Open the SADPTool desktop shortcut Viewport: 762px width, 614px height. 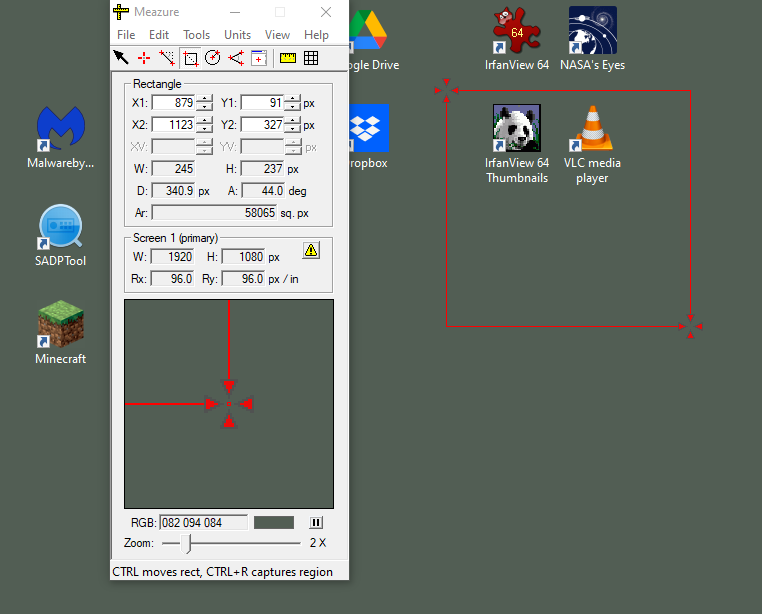click(x=61, y=236)
